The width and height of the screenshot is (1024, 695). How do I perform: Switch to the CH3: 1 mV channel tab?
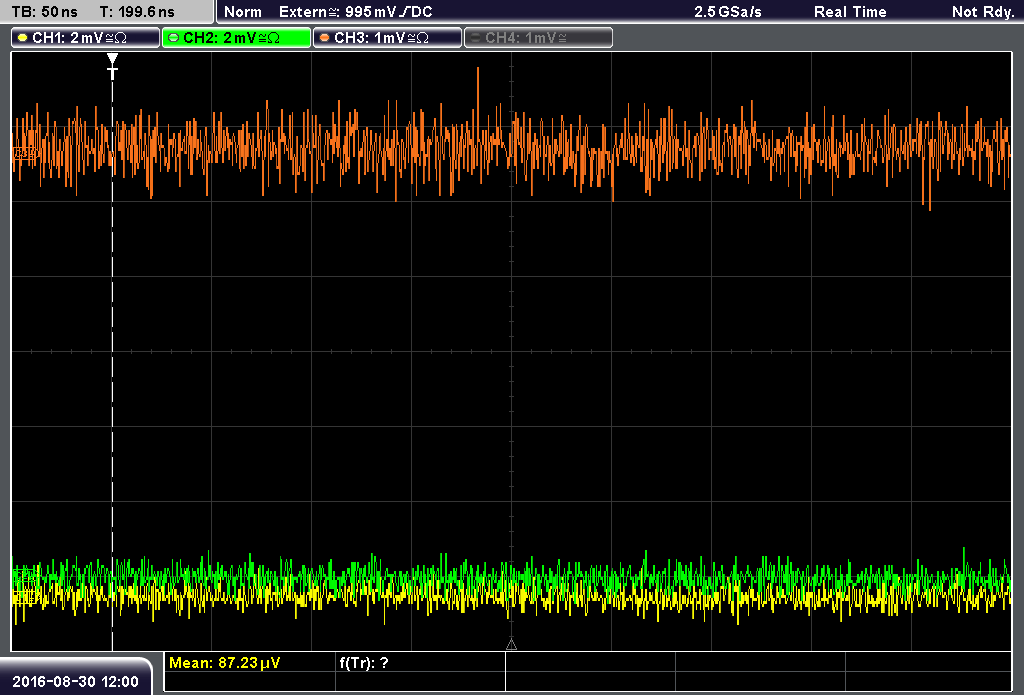pyautogui.click(x=387, y=38)
